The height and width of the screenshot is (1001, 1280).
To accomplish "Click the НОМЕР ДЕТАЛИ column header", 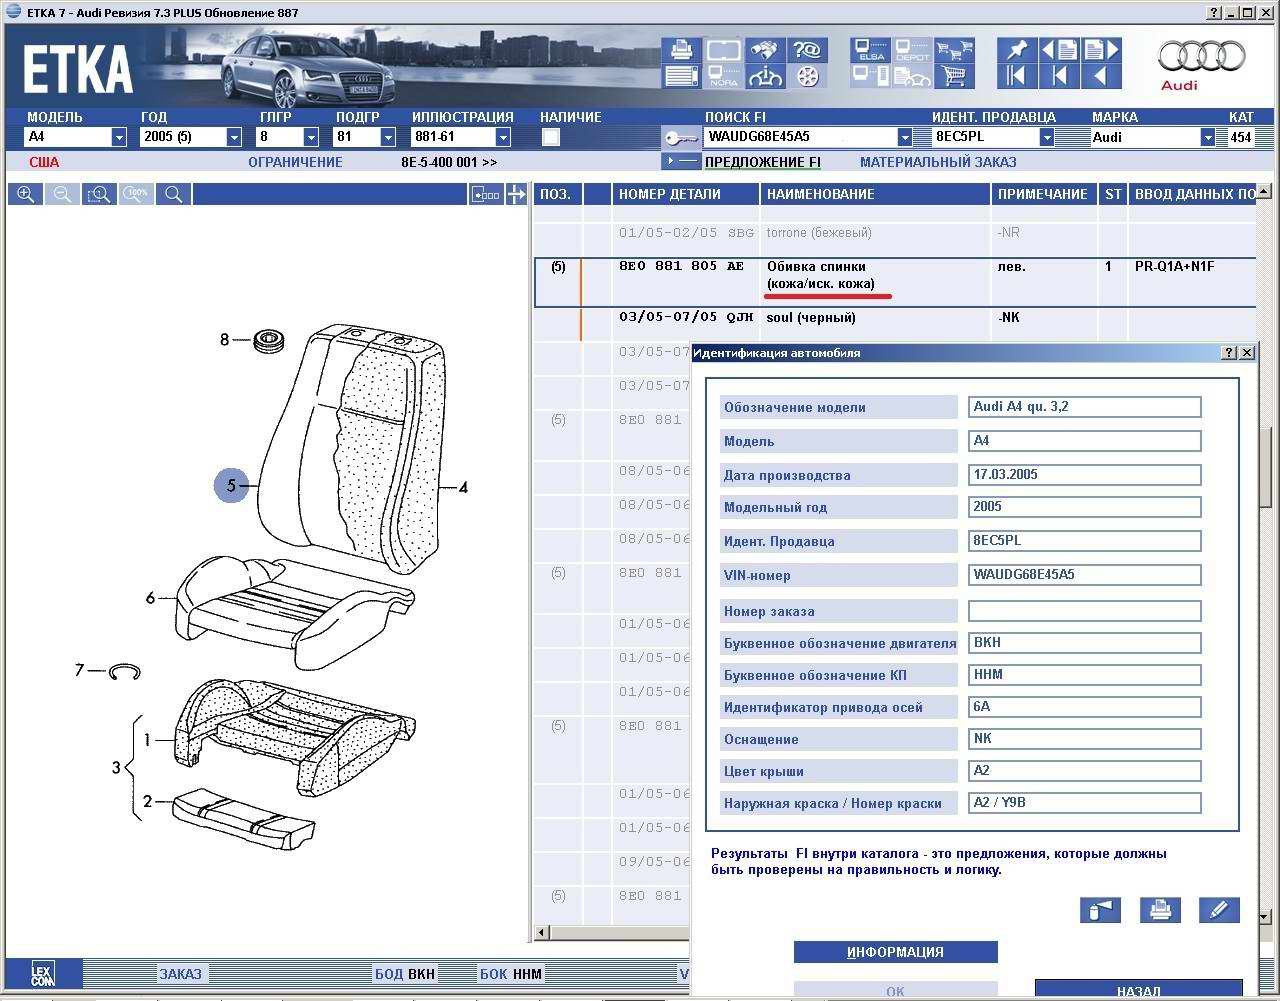I will point(686,194).
